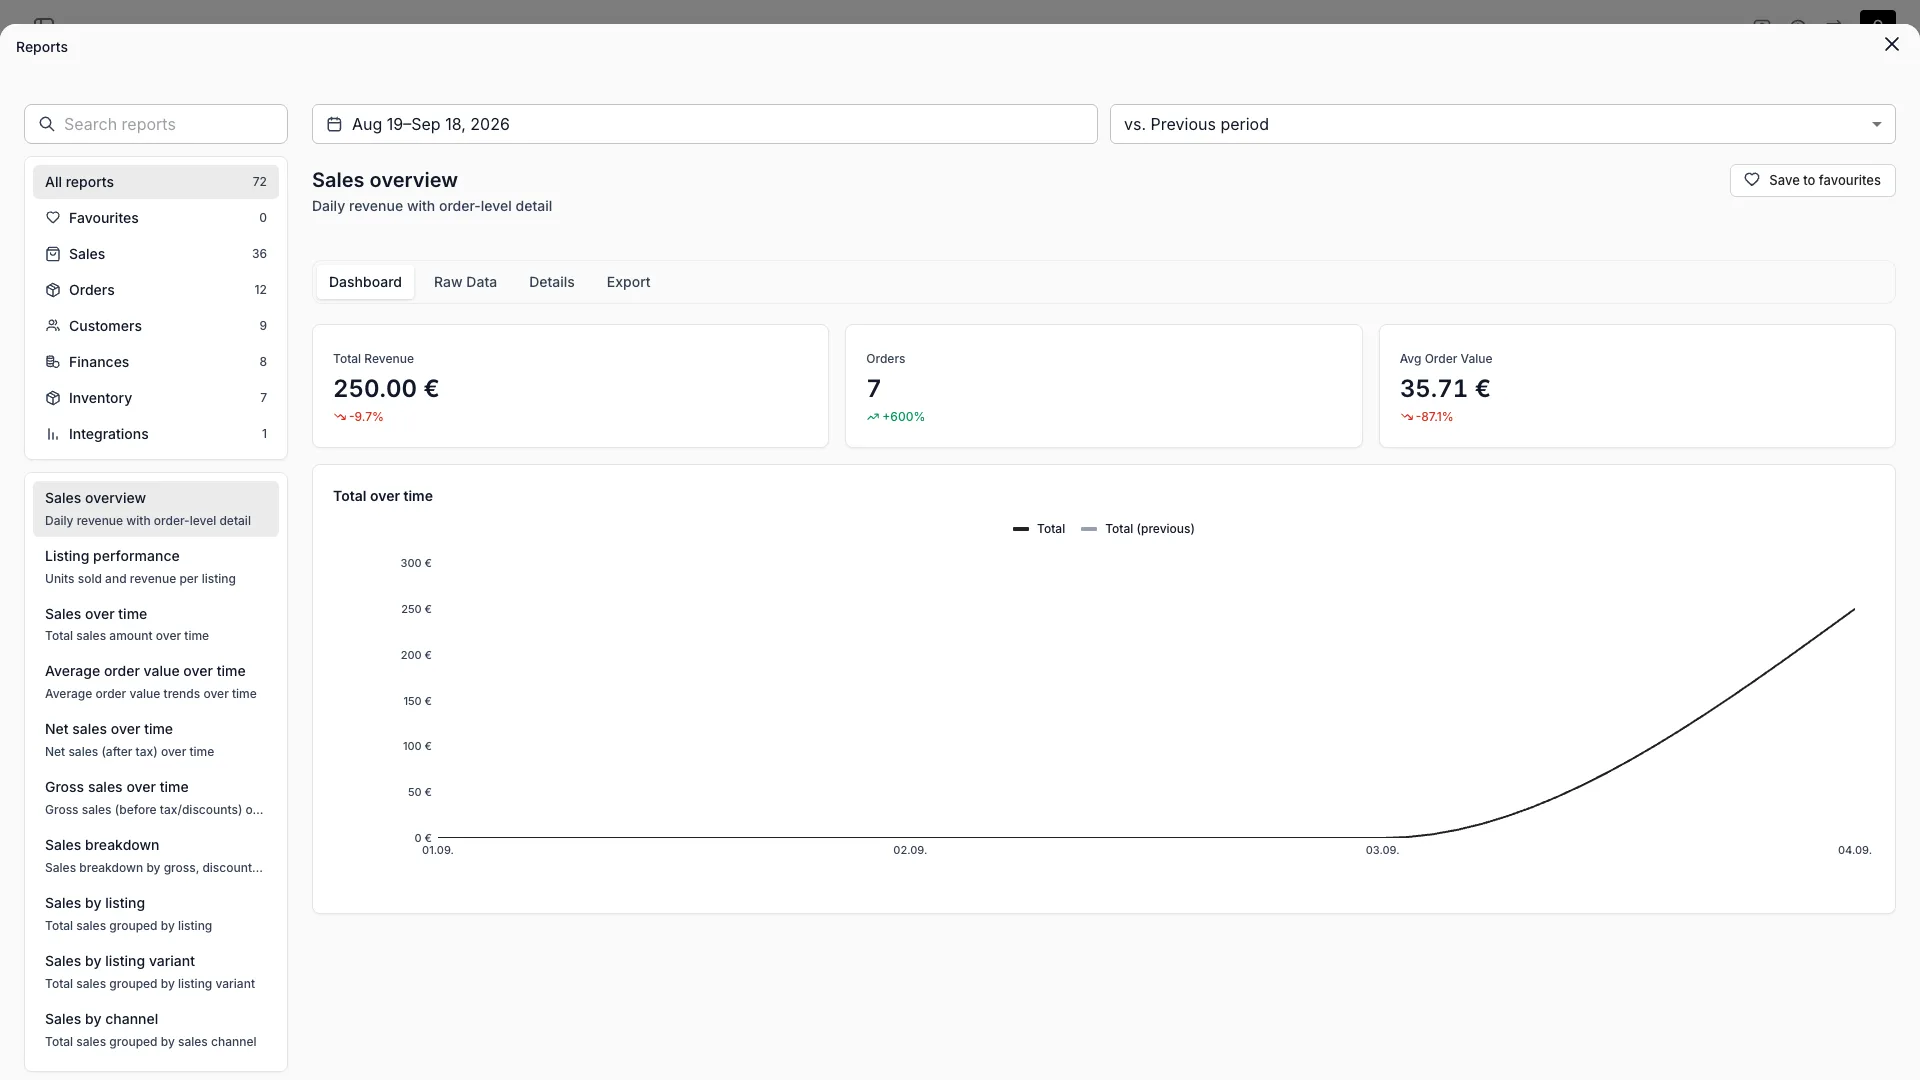1920x1080 pixels.
Task: Click the Orders 7 metric card
Action: pos(1103,386)
